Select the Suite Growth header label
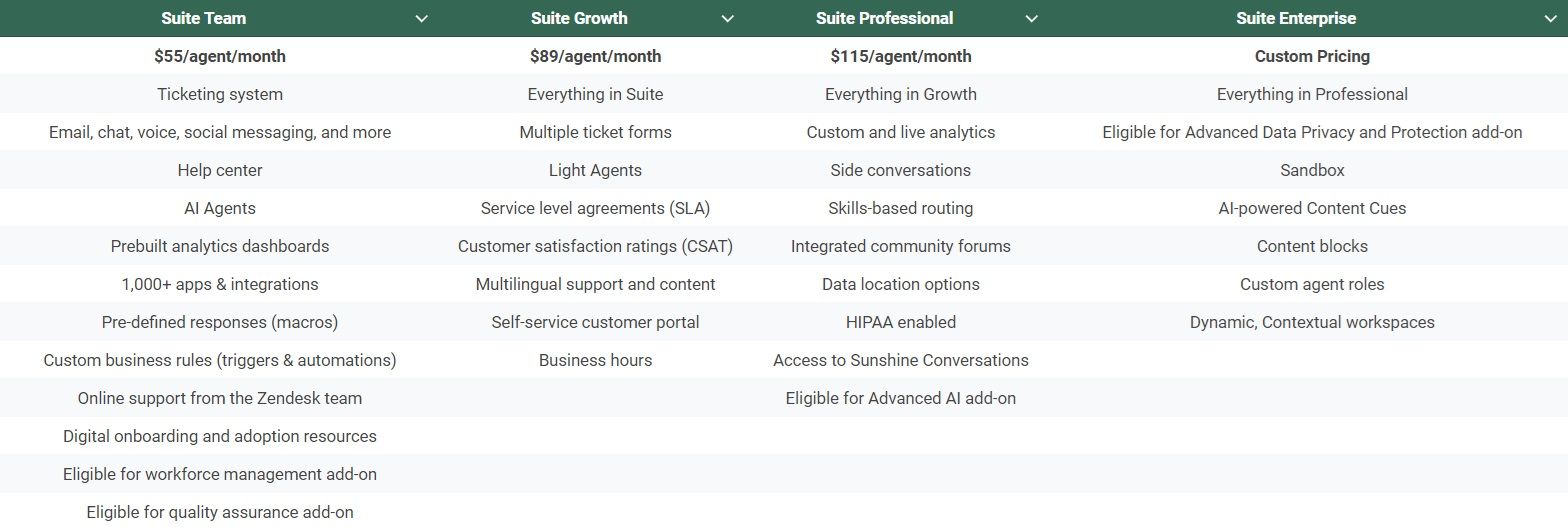 [x=579, y=18]
